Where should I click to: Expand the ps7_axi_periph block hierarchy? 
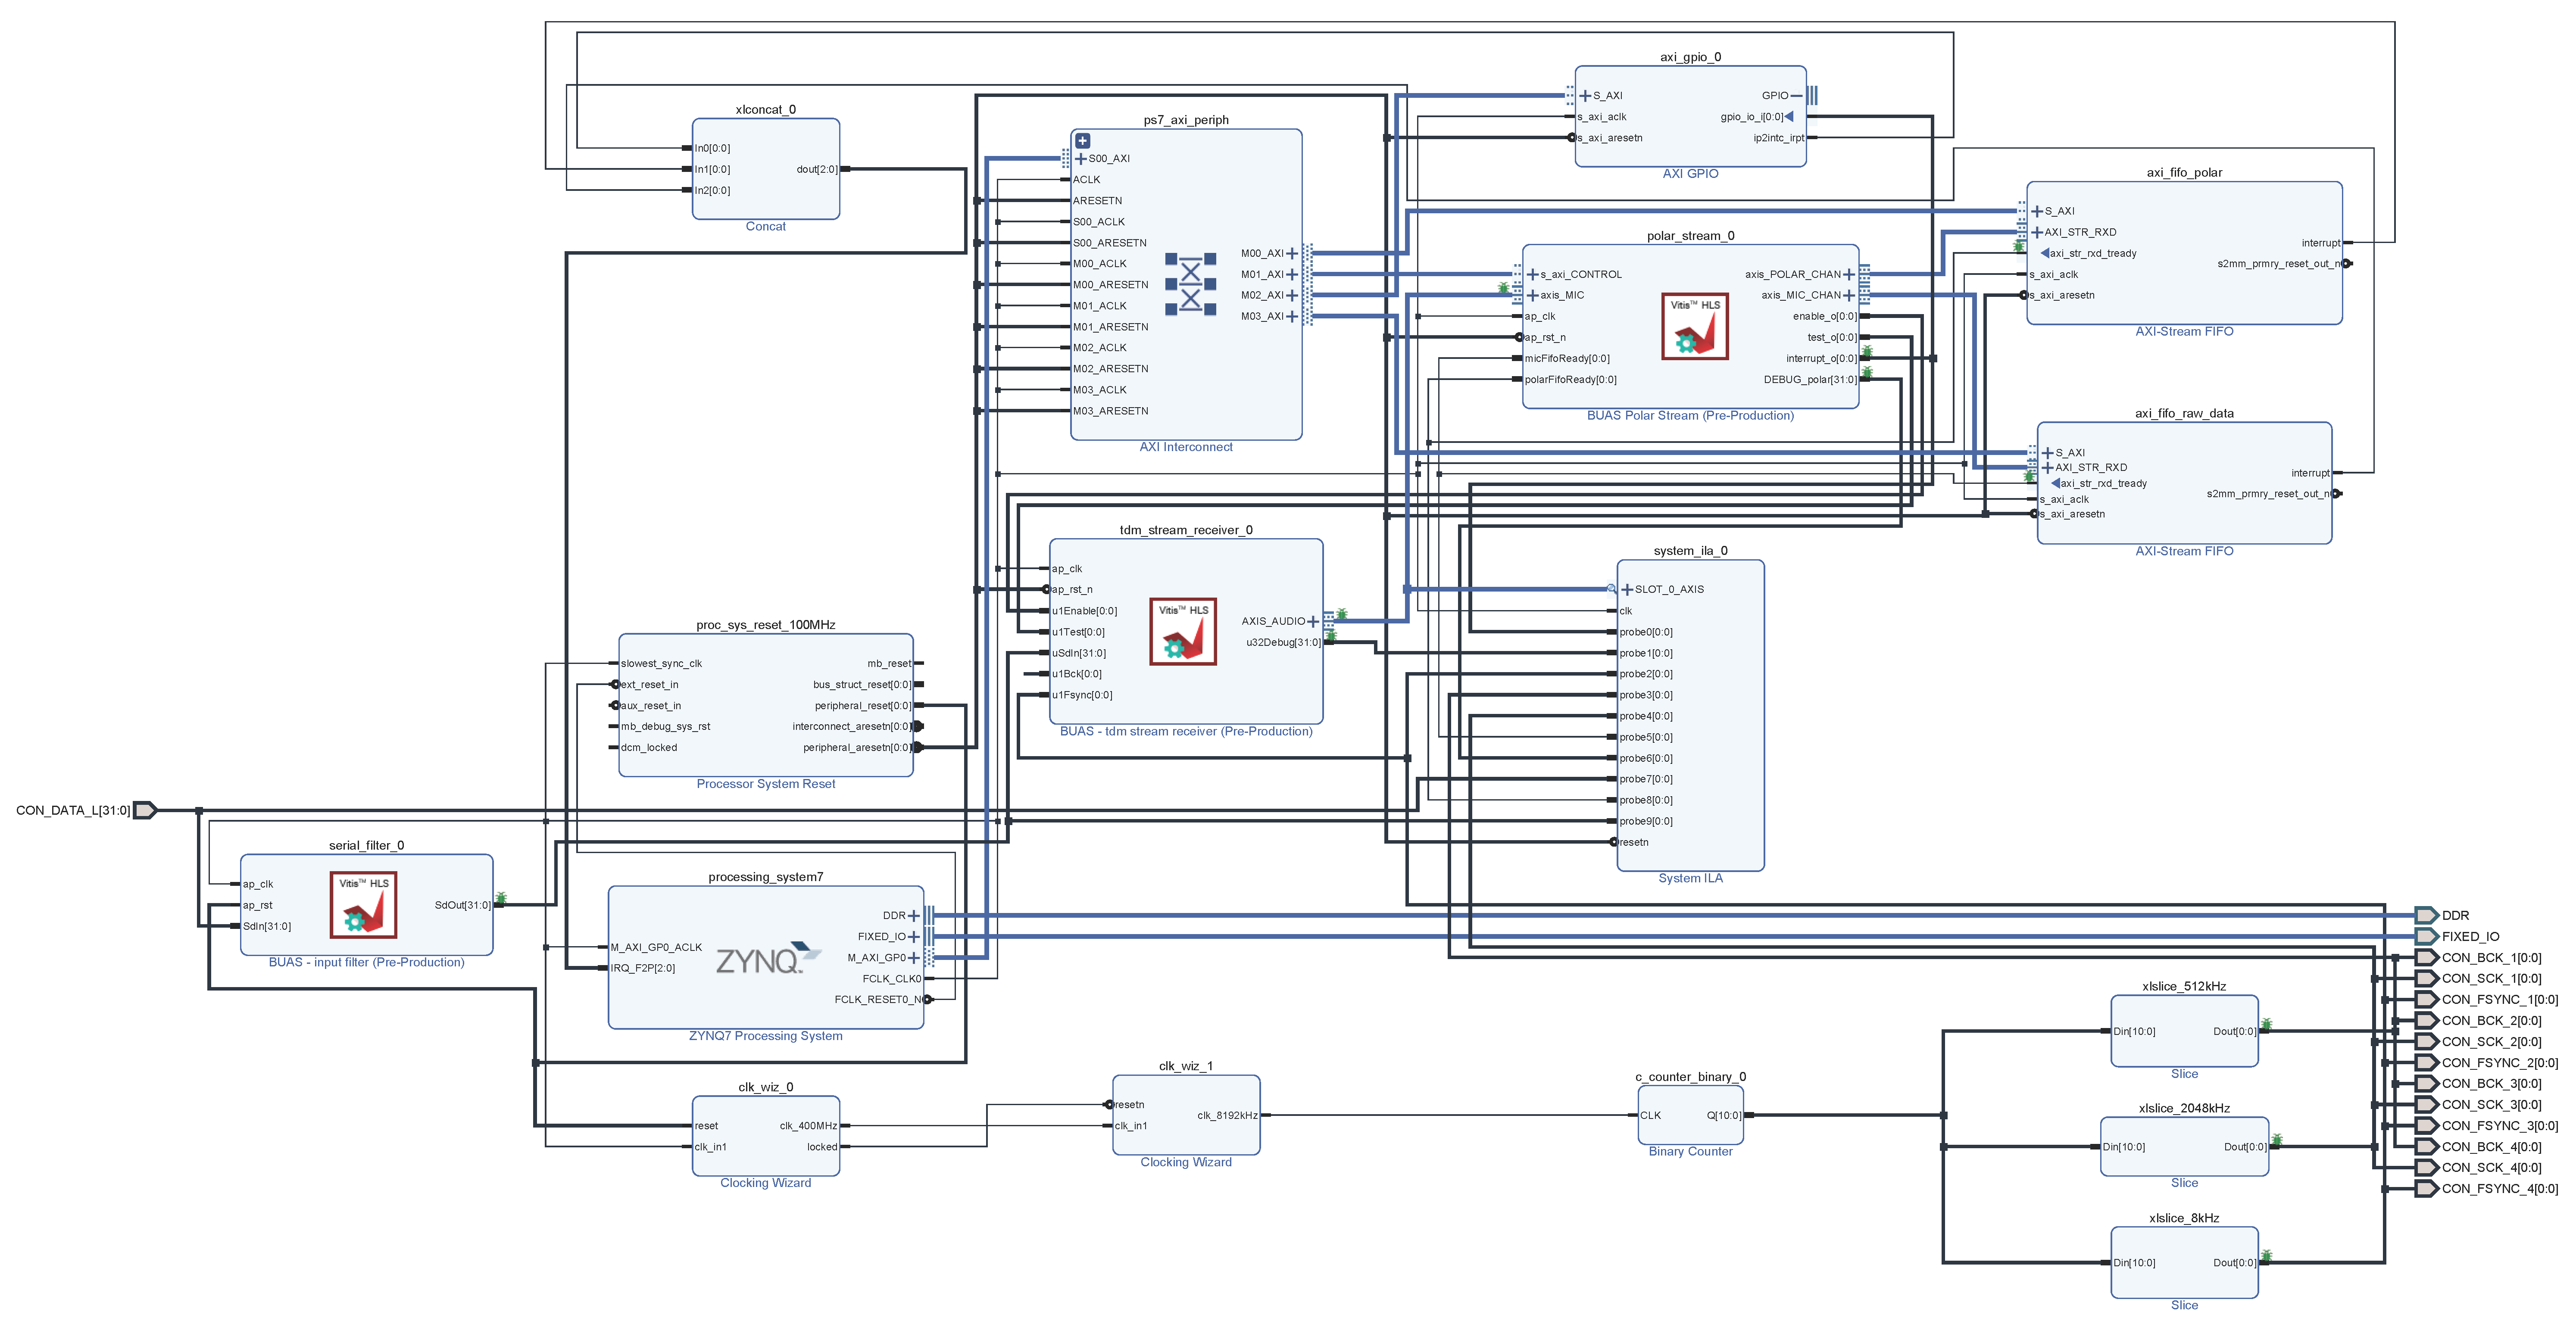tap(1082, 141)
